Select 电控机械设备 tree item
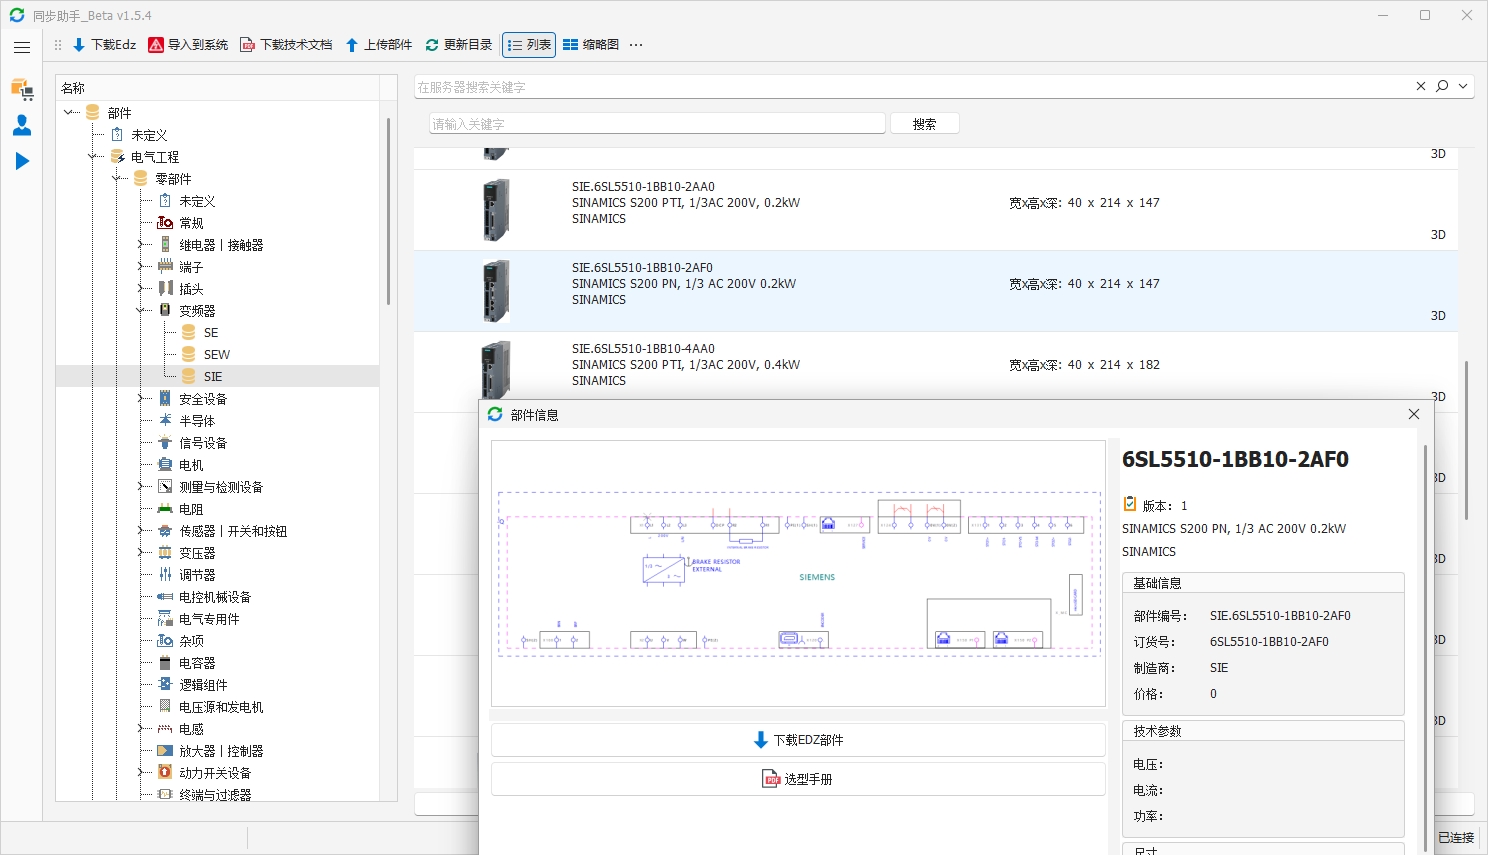The width and height of the screenshot is (1488, 855). (x=215, y=596)
